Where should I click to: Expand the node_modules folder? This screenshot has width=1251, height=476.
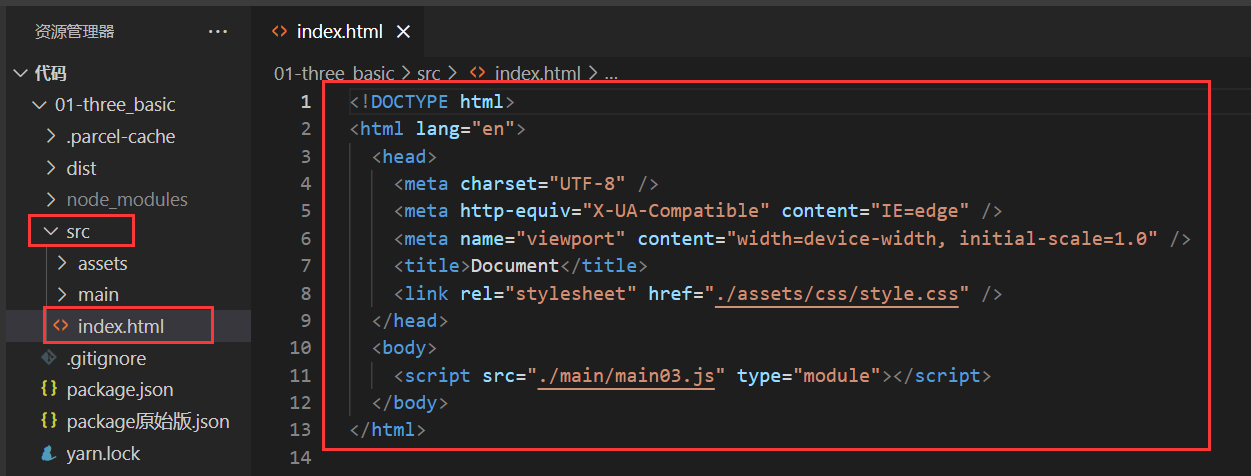pos(51,200)
